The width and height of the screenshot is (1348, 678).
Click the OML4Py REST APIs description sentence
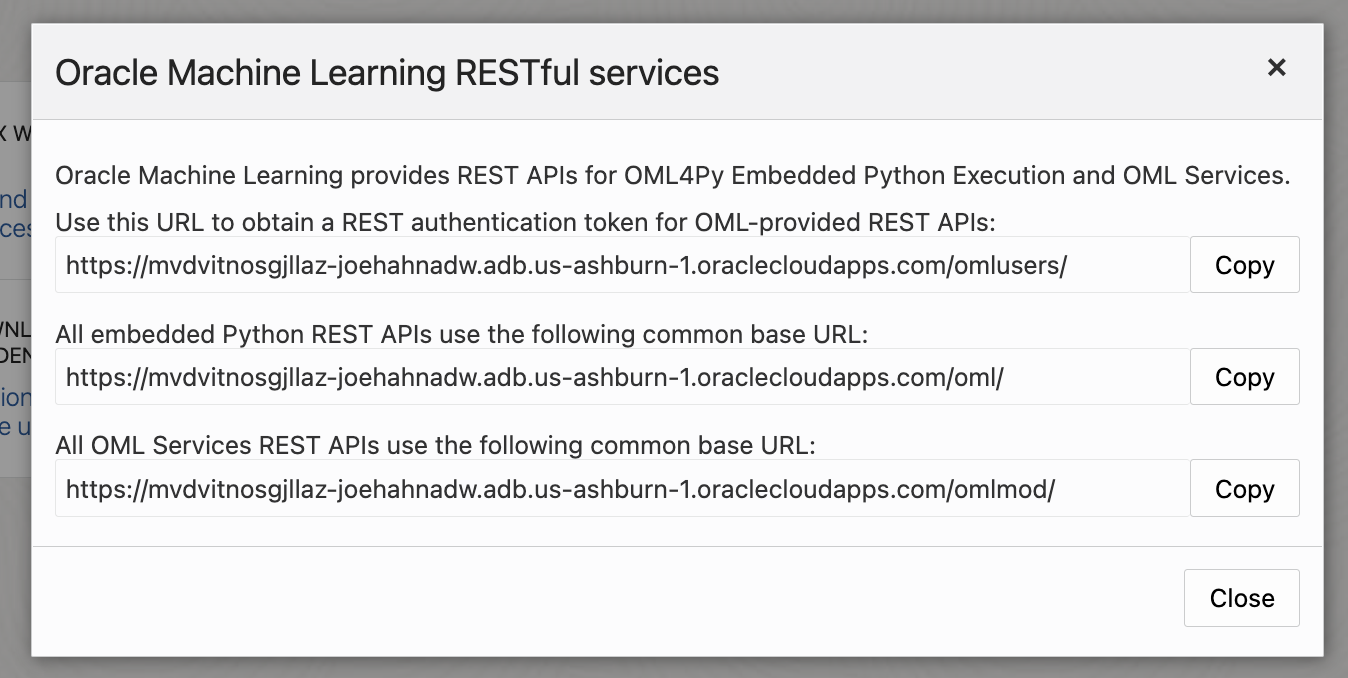[x=672, y=176]
